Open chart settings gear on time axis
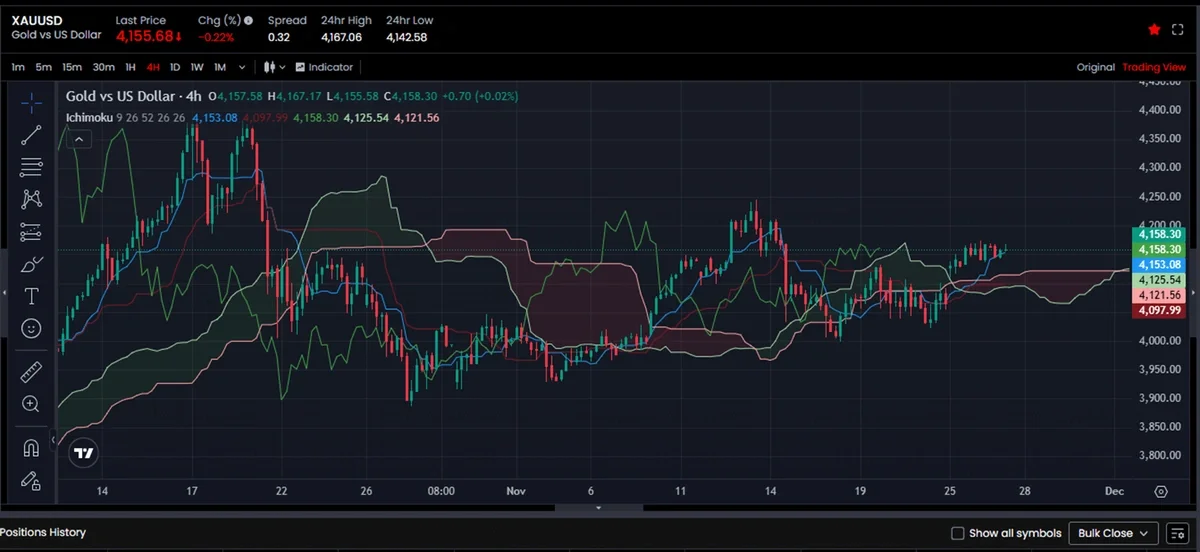The width and height of the screenshot is (1200, 552). coord(1160,491)
